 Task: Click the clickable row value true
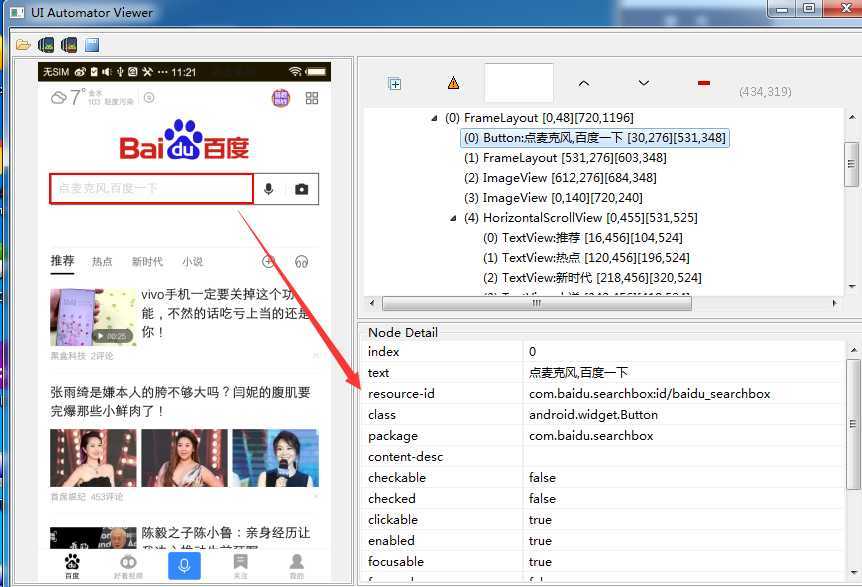(540, 520)
